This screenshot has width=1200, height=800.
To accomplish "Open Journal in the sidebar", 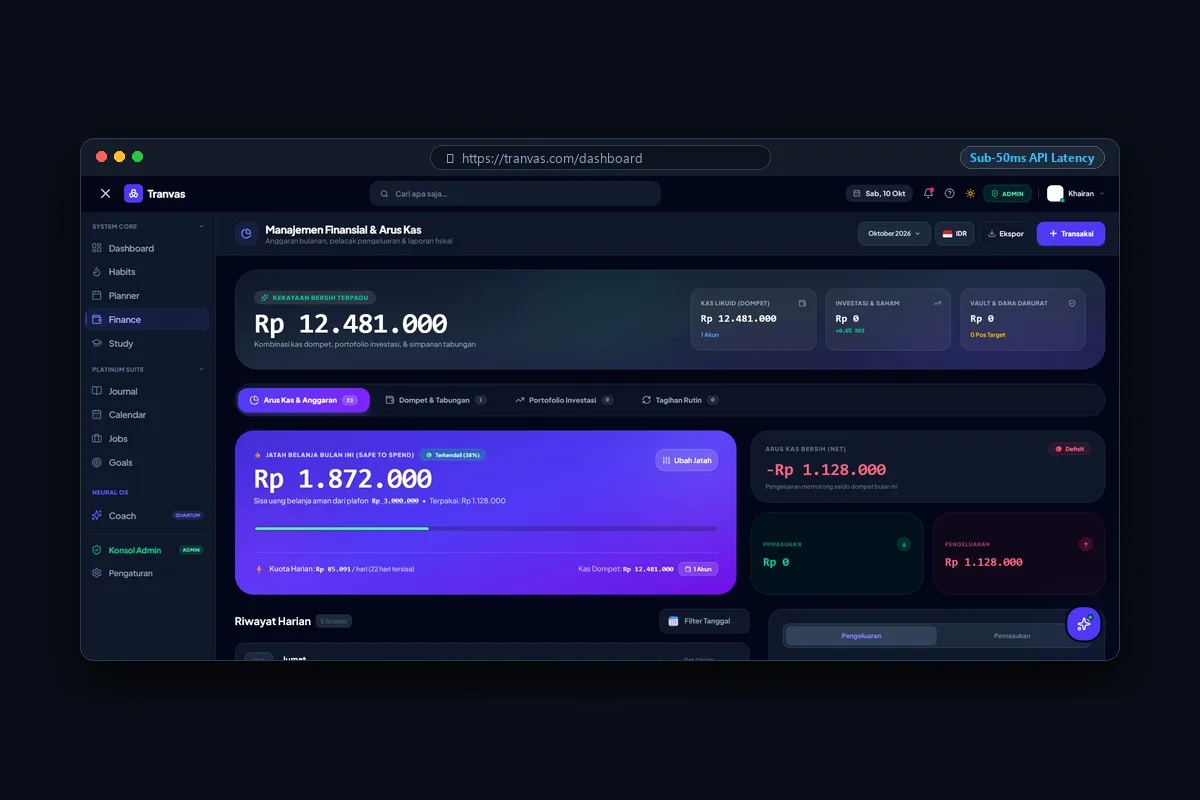I will 146,391.
